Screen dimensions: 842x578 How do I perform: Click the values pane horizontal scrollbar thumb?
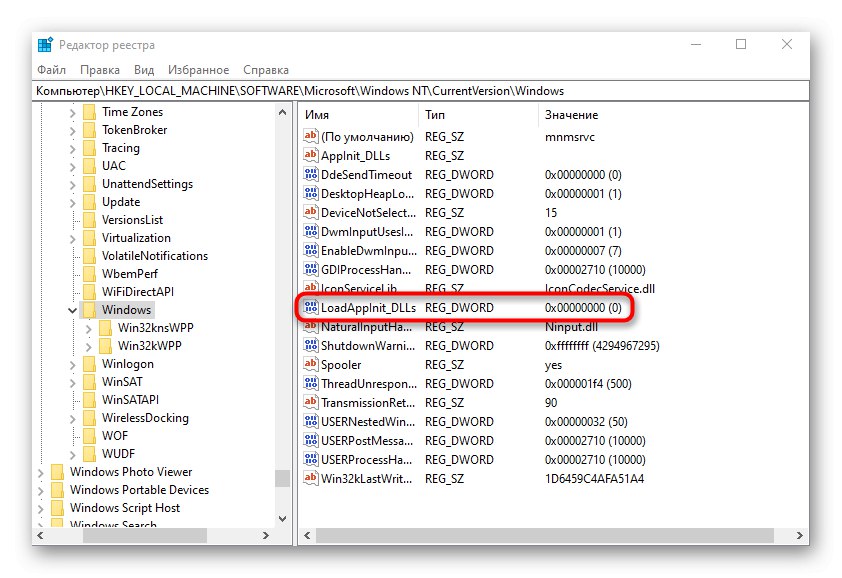(545, 536)
